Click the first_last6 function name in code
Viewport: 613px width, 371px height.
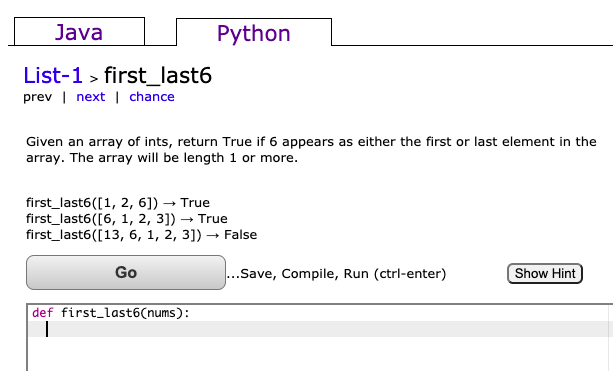pyautogui.click(x=100, y=313)
